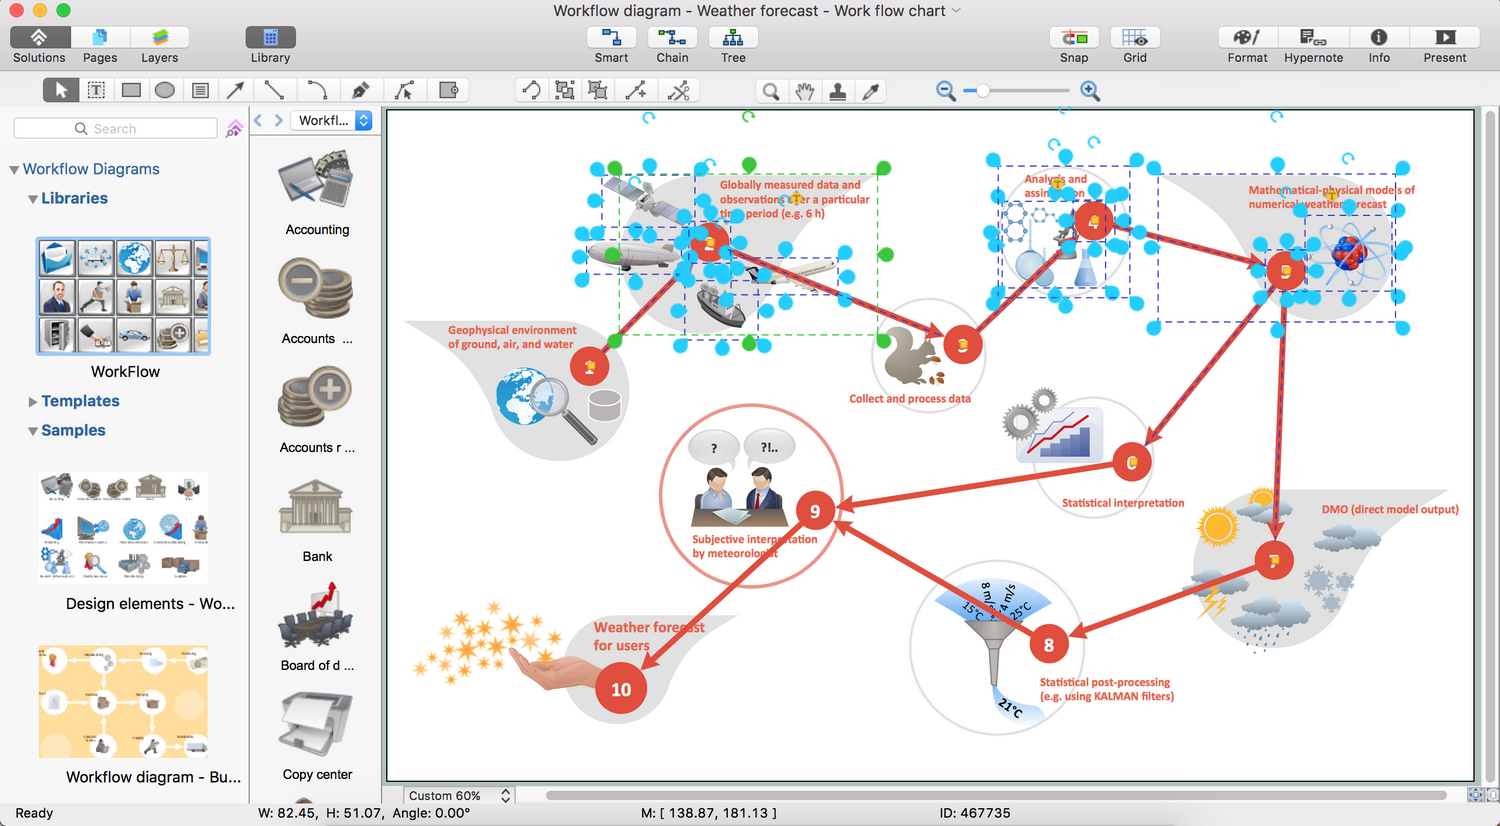
Task: Adjust the zoom slider handle
Action: tap(983, 91)
